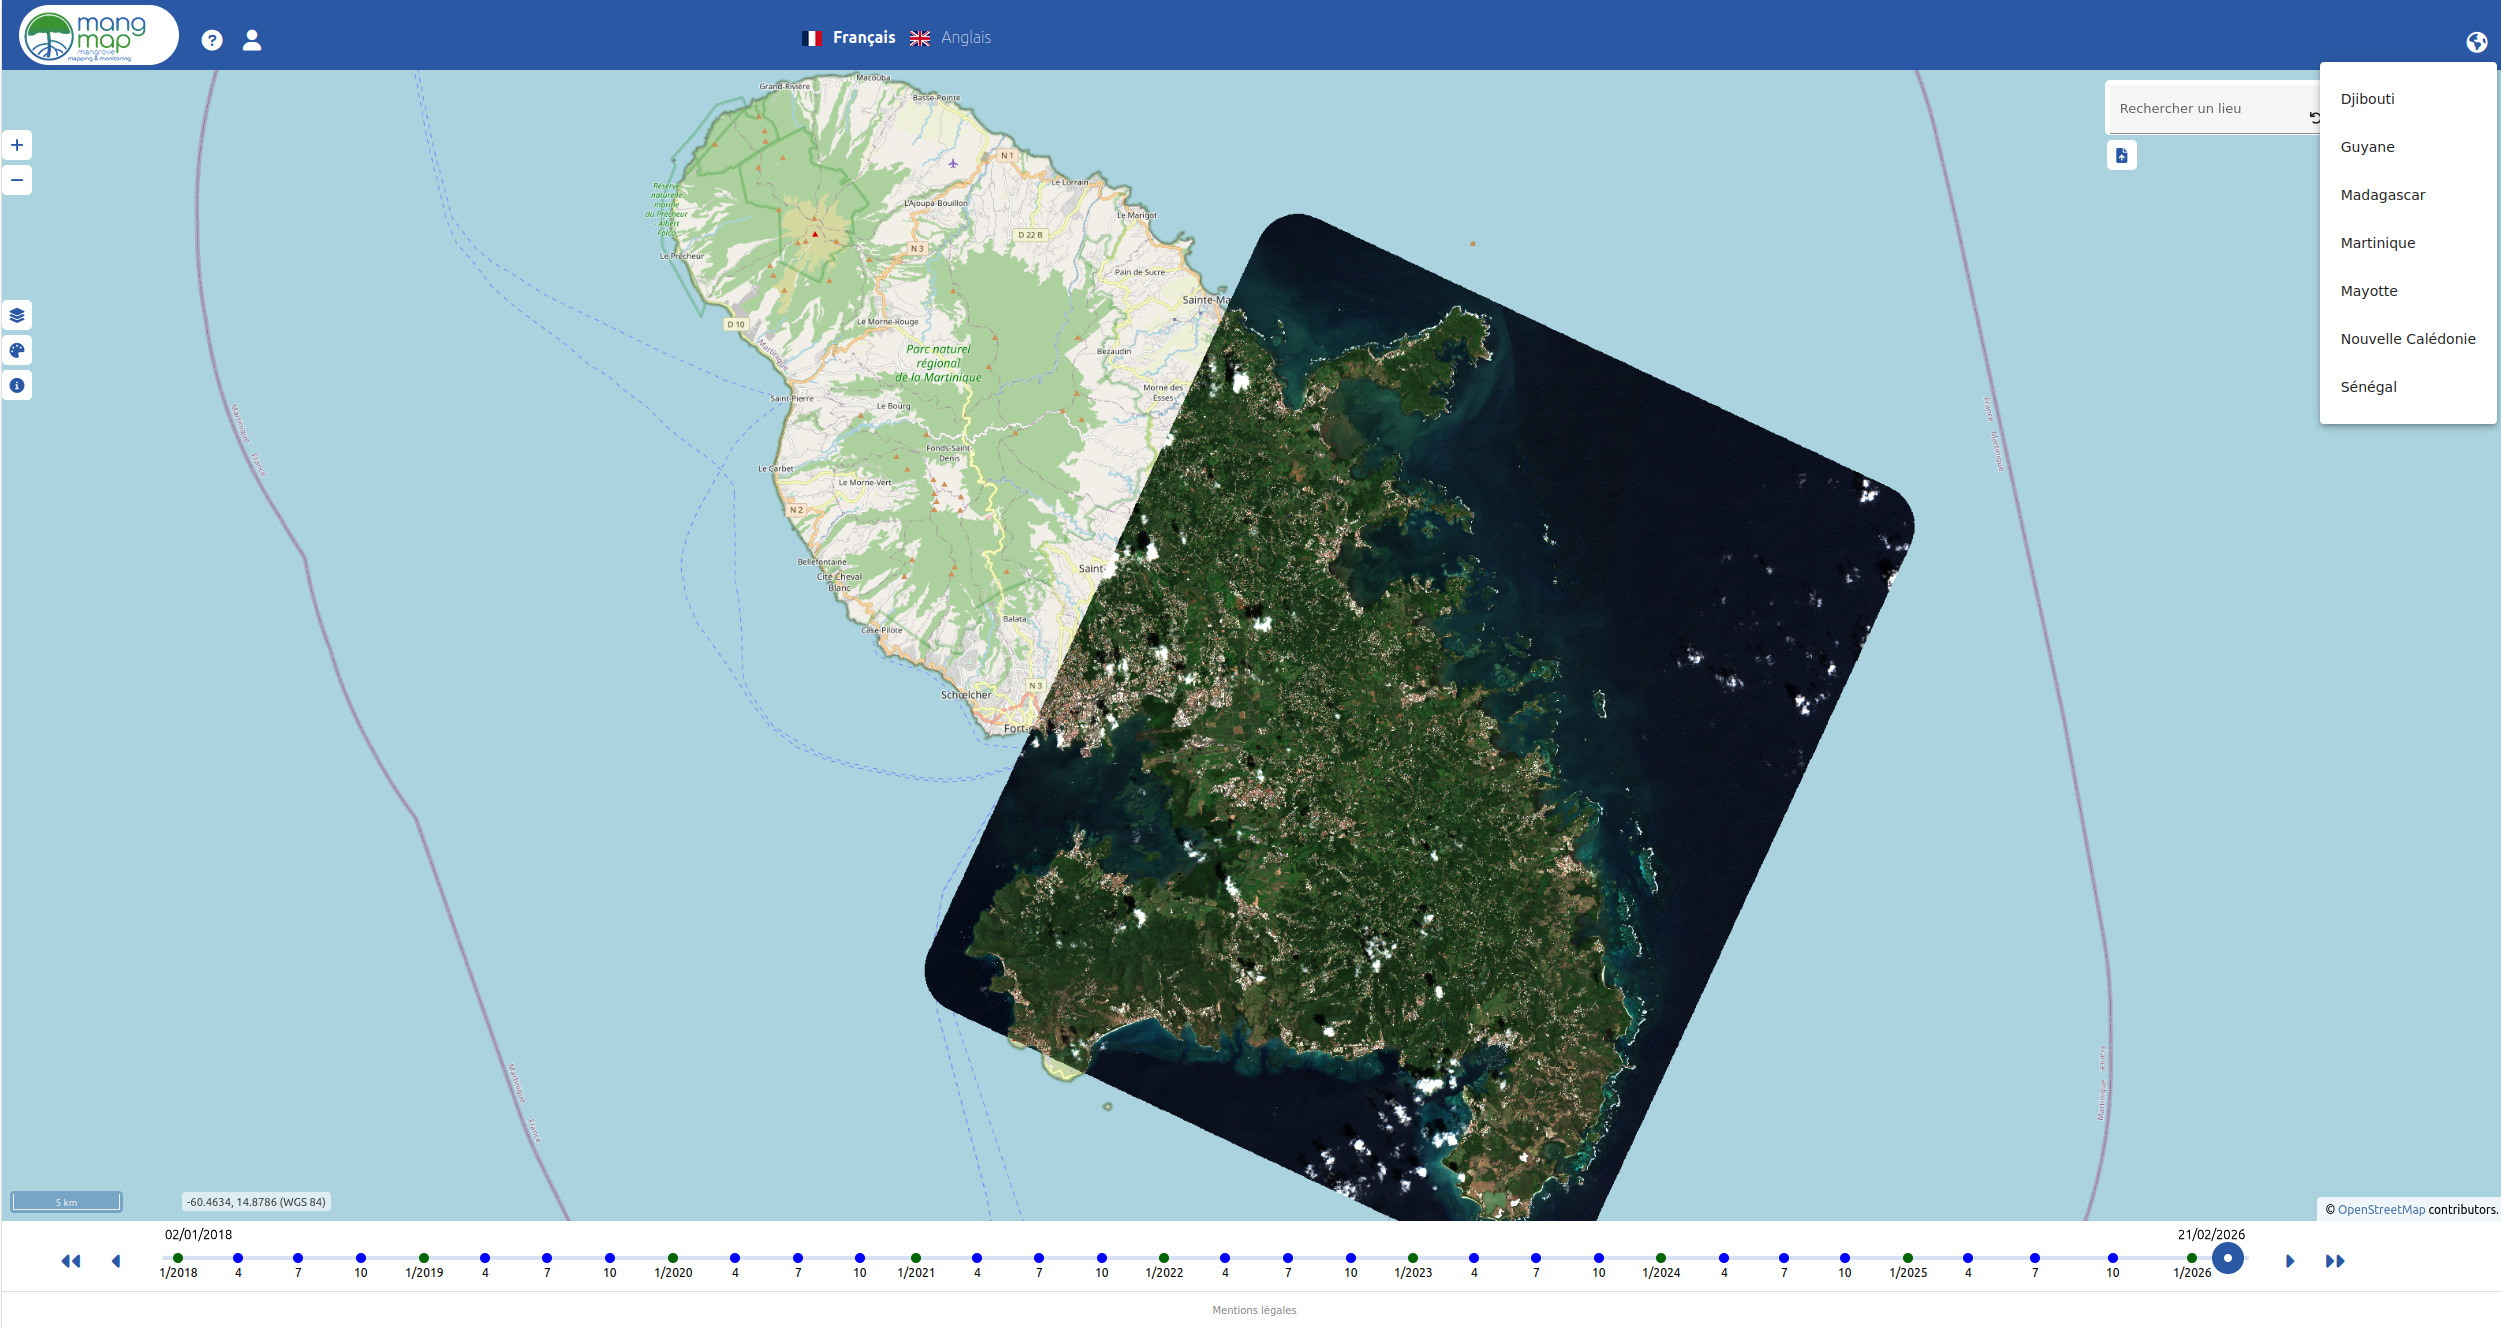Choose Nouvelle Calédonie from country list
This screenshot has height=1328, width=2501.
2407,339
